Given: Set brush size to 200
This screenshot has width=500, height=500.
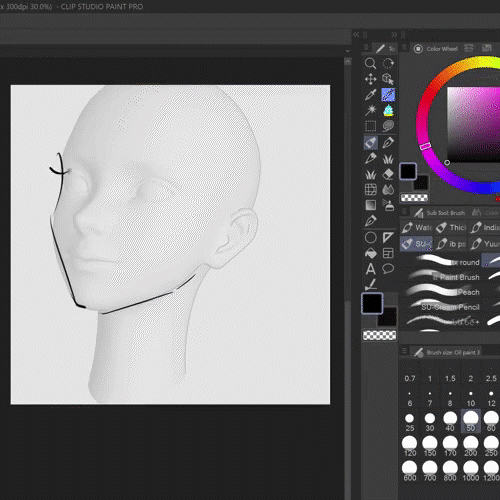Looking at the screenshot, I should click(471, 447).
